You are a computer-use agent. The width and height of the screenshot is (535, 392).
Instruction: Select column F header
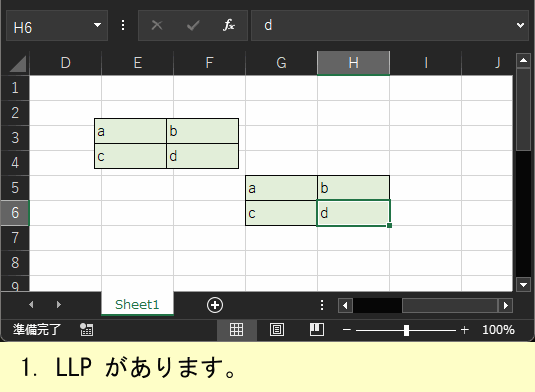click(209, 63)
